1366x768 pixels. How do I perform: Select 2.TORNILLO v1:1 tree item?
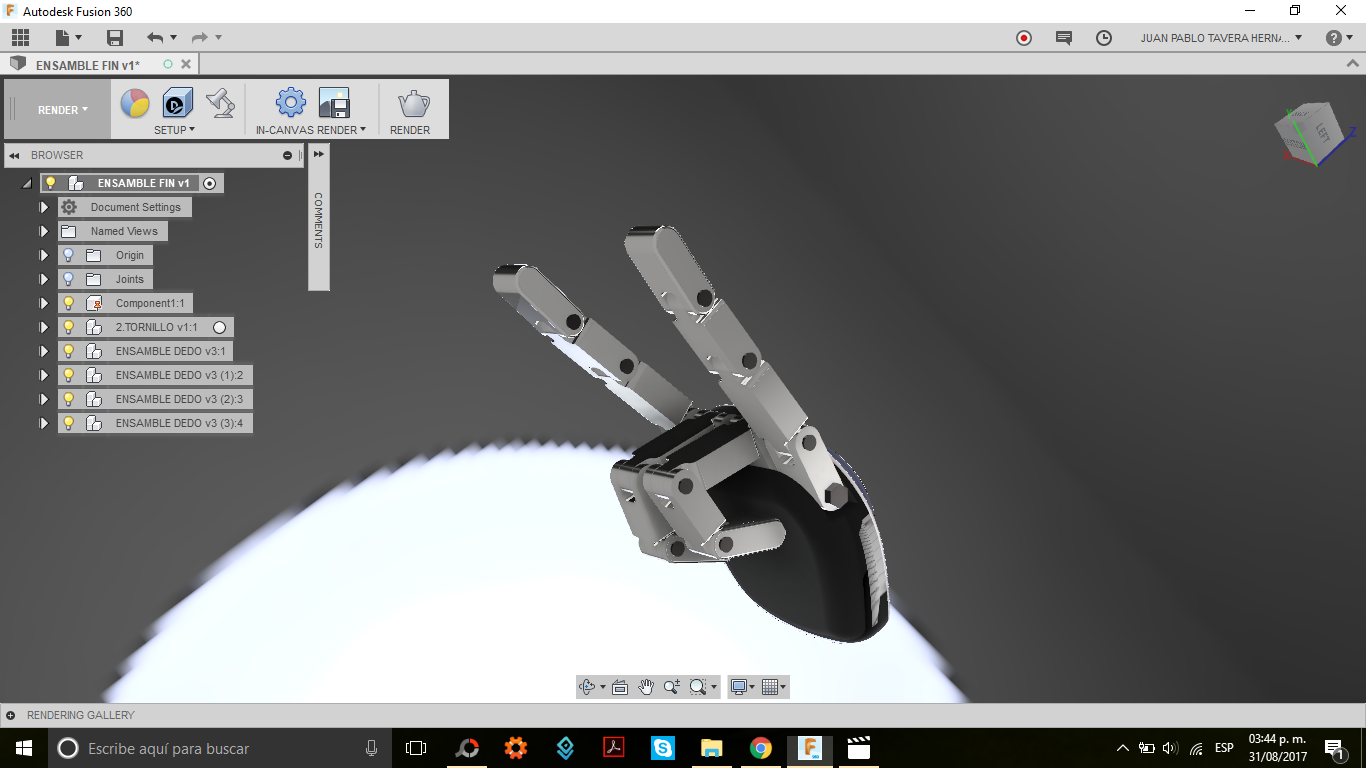[x=157, y=327]
